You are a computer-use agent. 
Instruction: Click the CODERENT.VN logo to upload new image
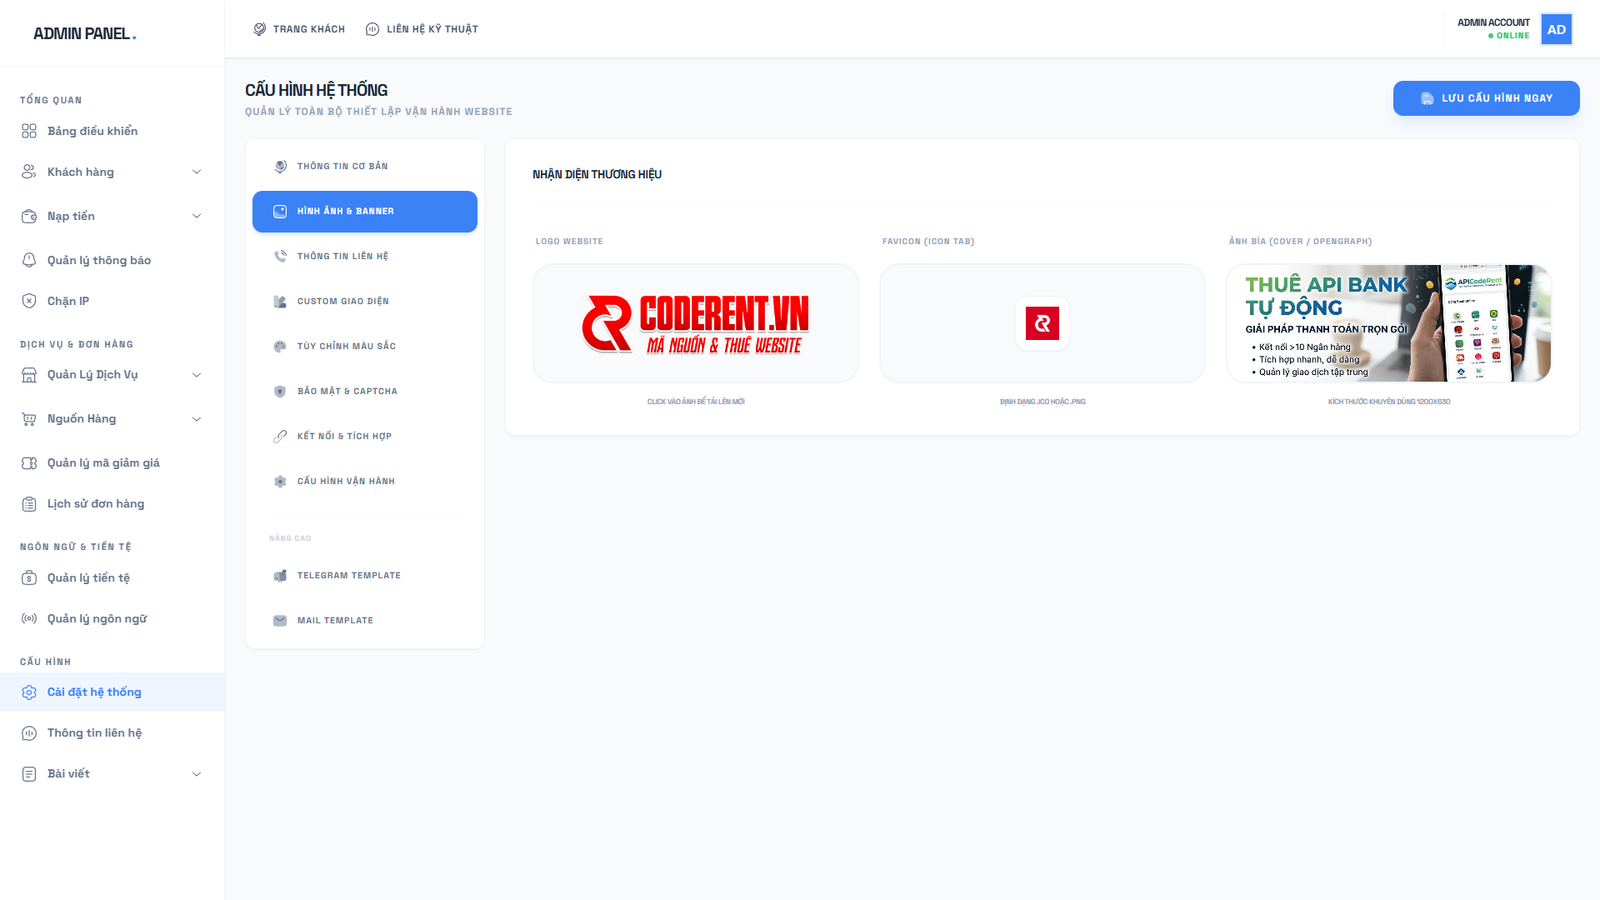[696, 323]
